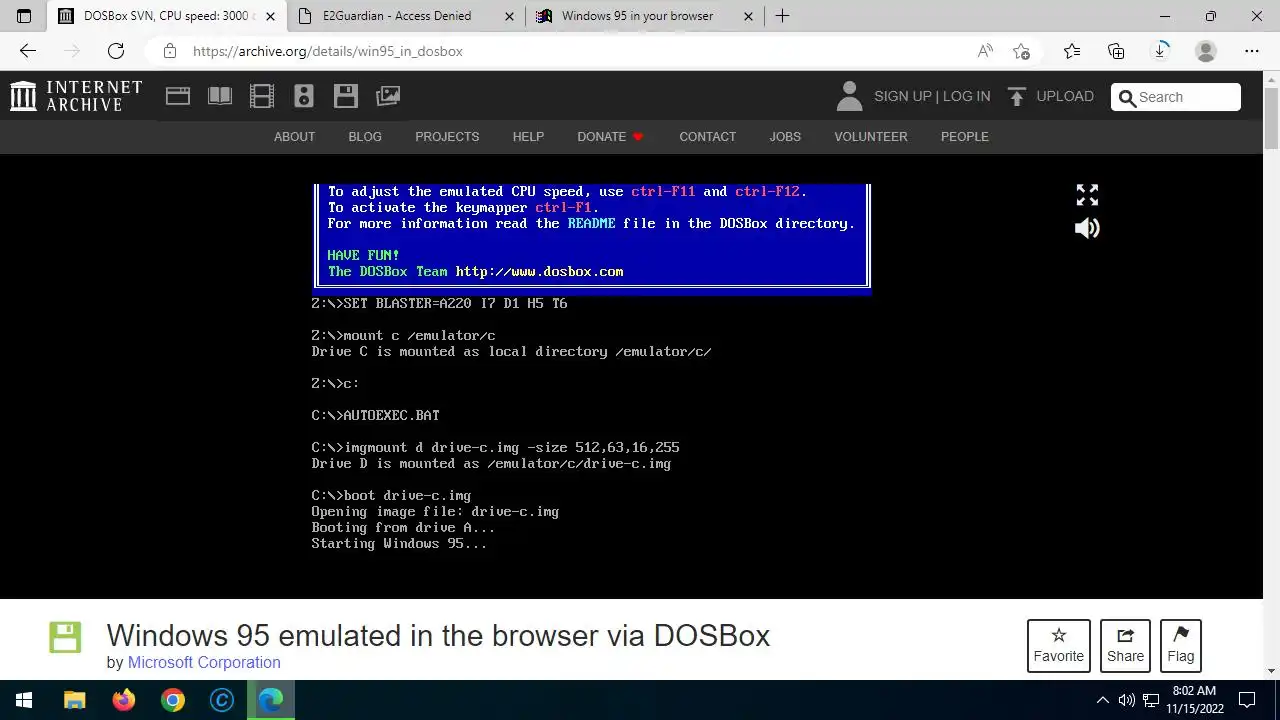Viewport: 1280px width, 720px height.
Task: Click the site info lock icon
Action: tap(170, 51)
